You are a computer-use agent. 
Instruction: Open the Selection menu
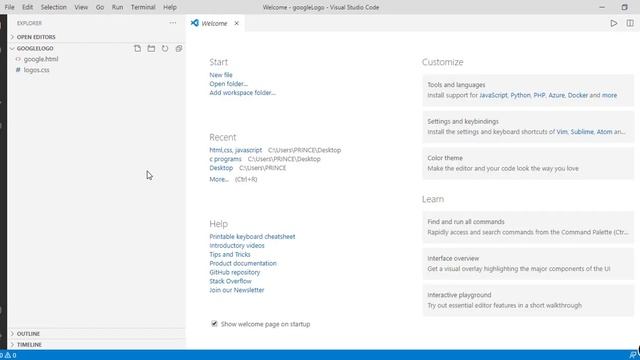tap(53, 7)
